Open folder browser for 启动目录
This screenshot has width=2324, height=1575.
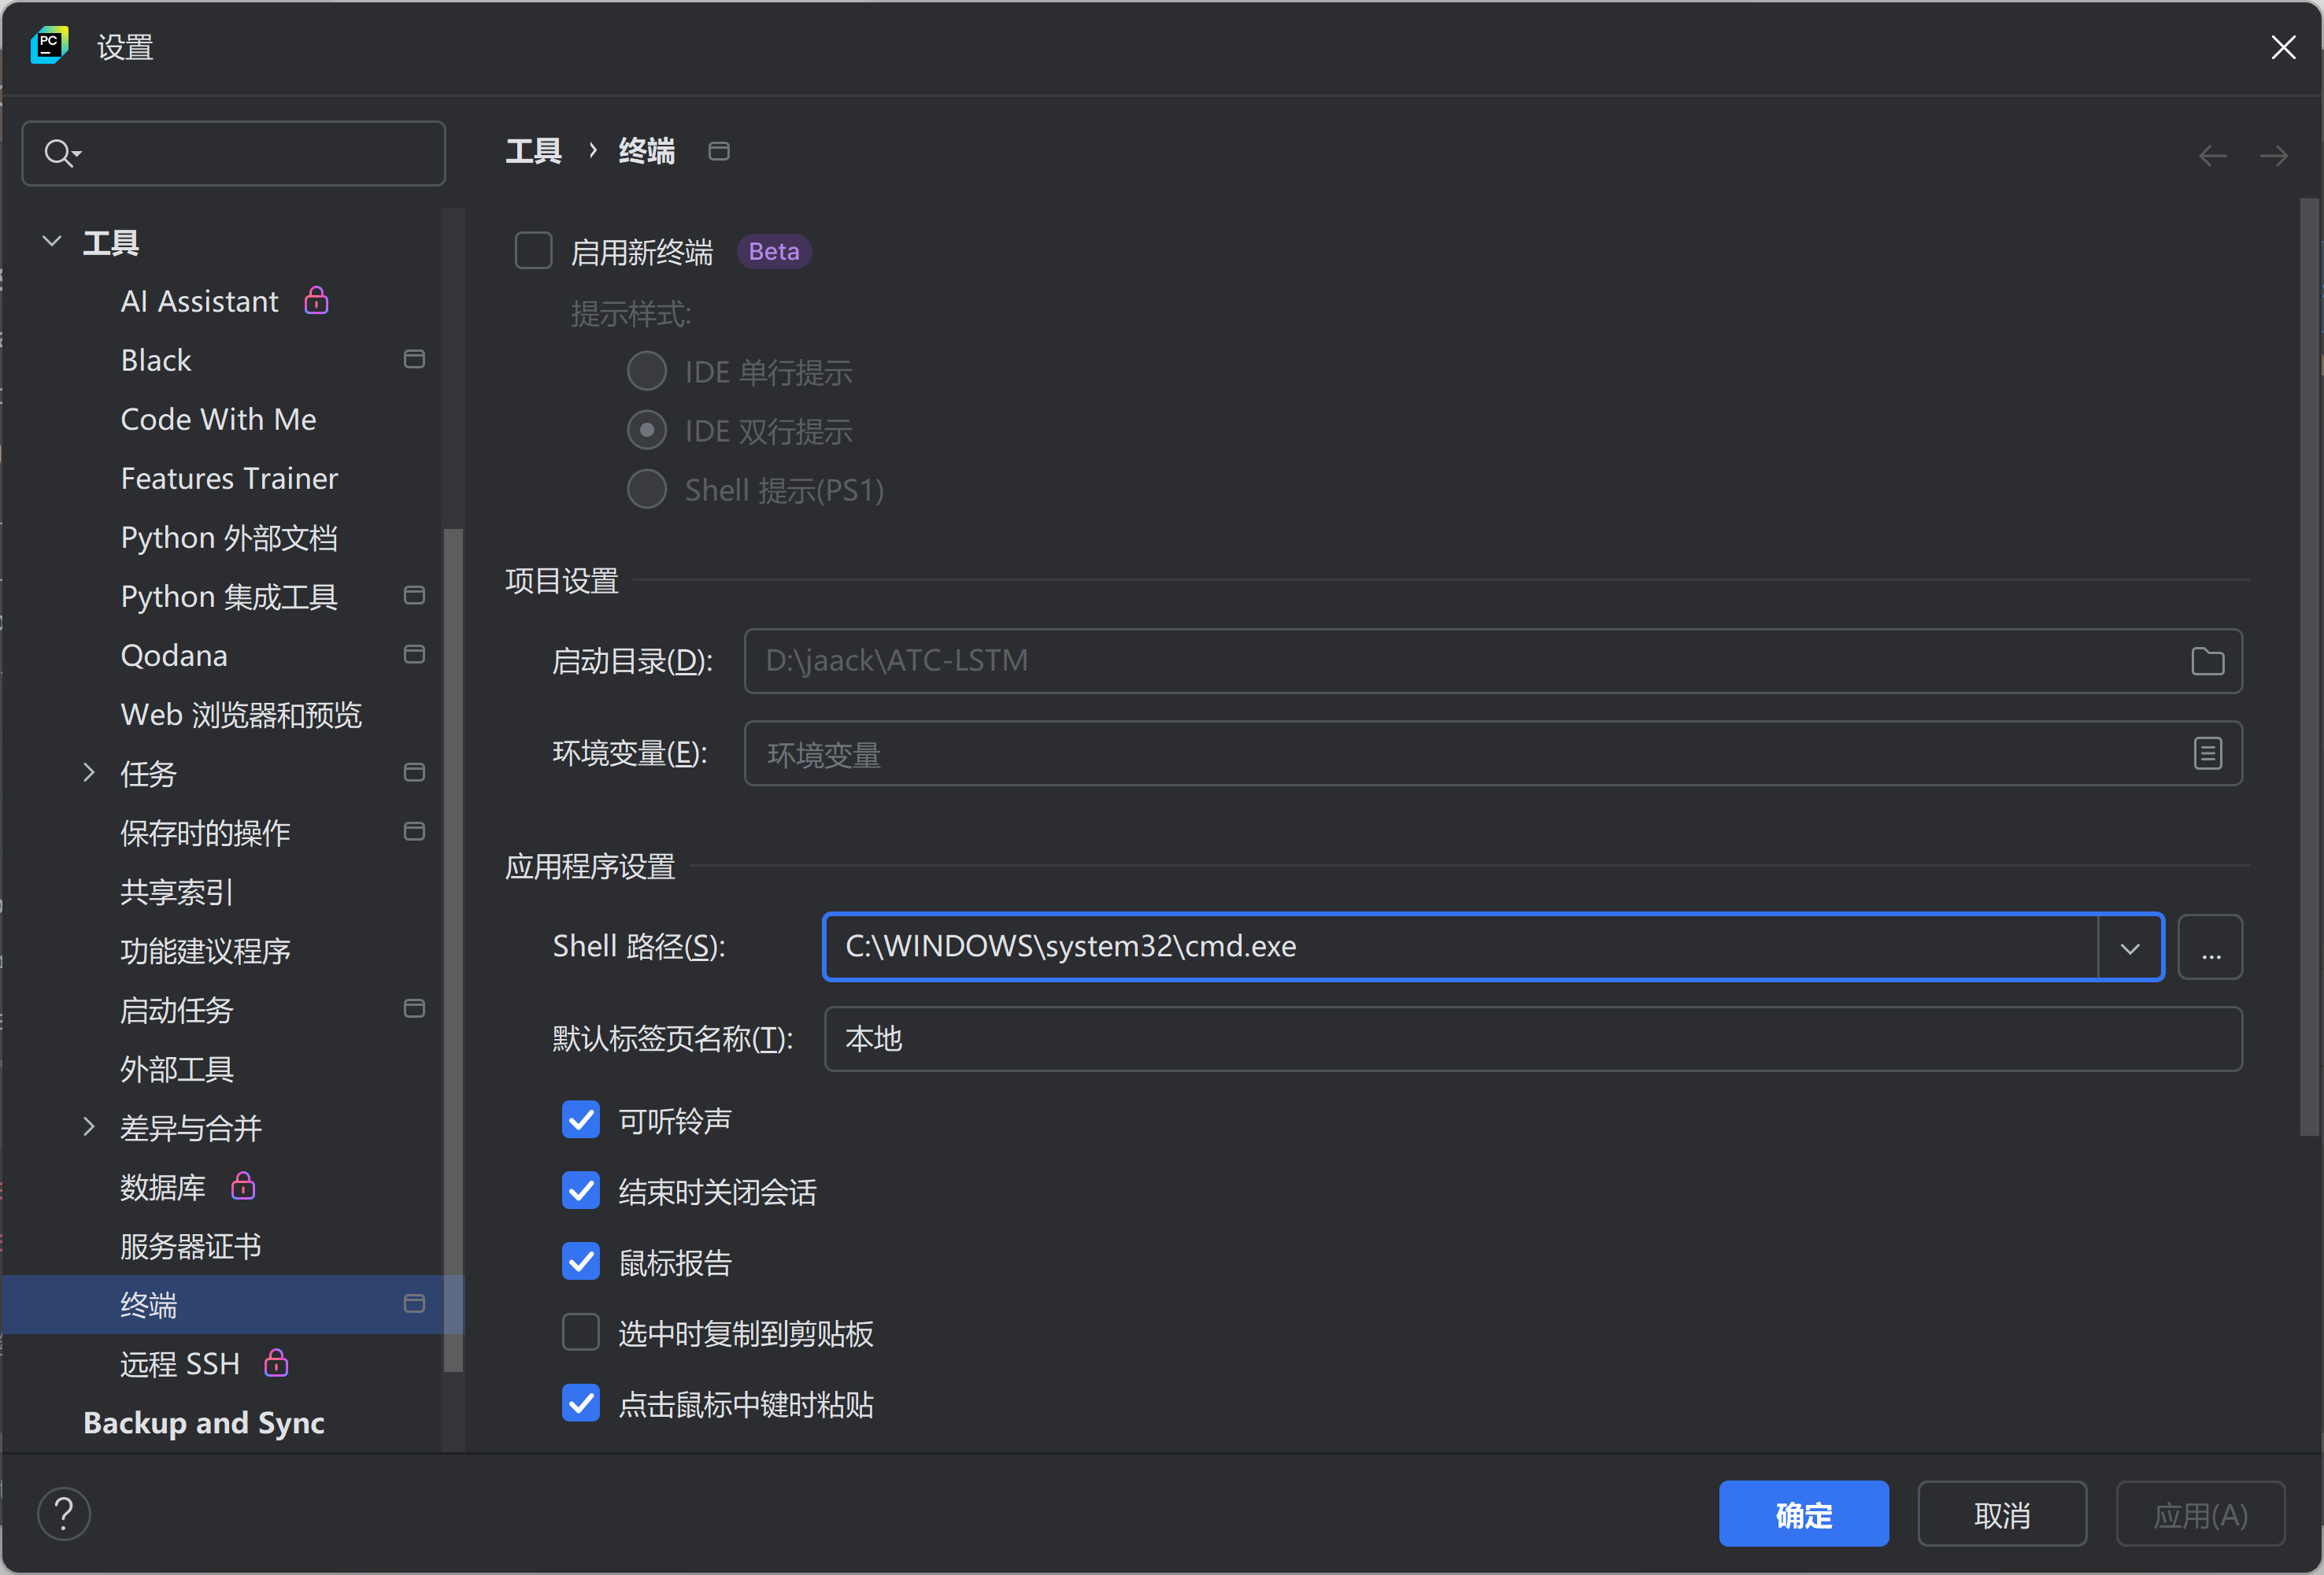click(x=2209, y=661)
